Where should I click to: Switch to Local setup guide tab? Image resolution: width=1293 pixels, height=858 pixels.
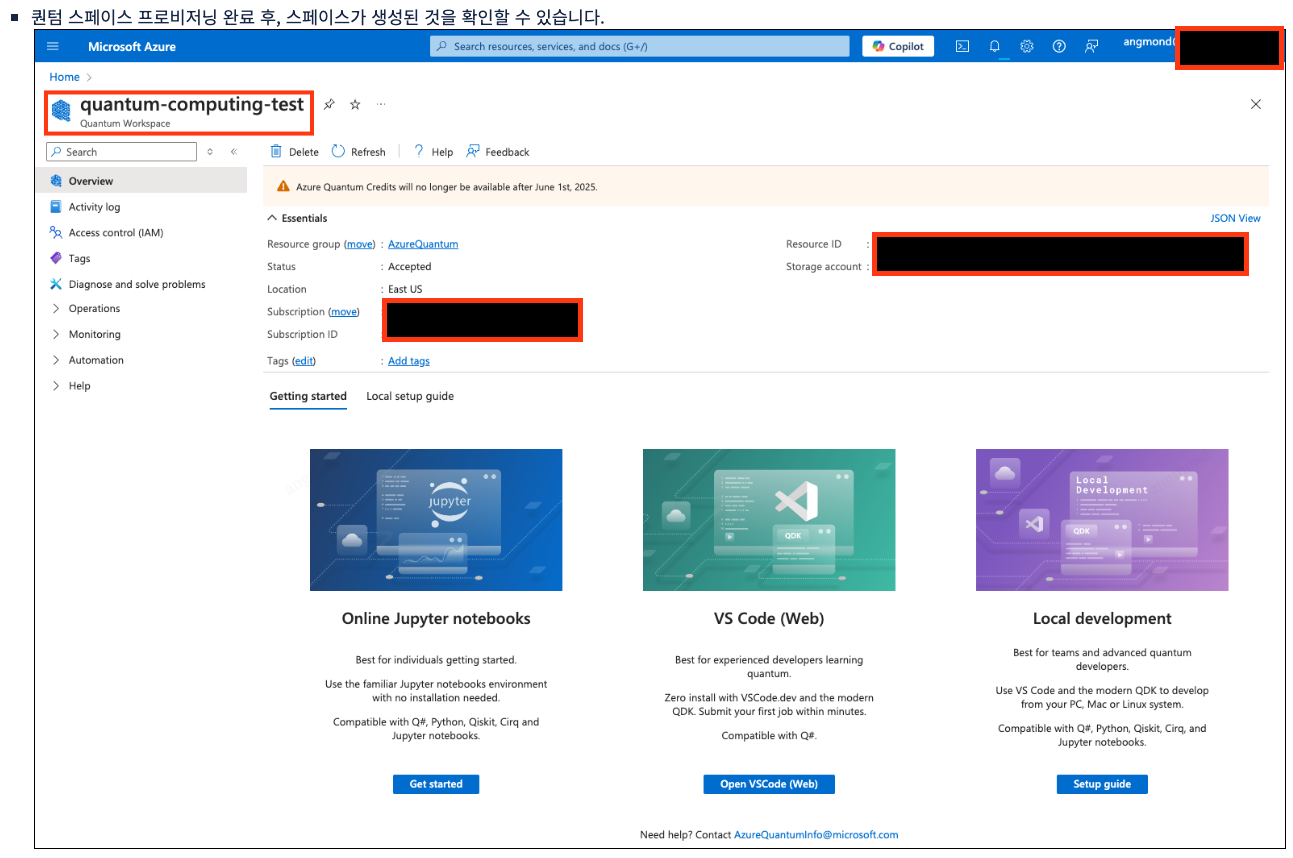click(x=410, y=396)
